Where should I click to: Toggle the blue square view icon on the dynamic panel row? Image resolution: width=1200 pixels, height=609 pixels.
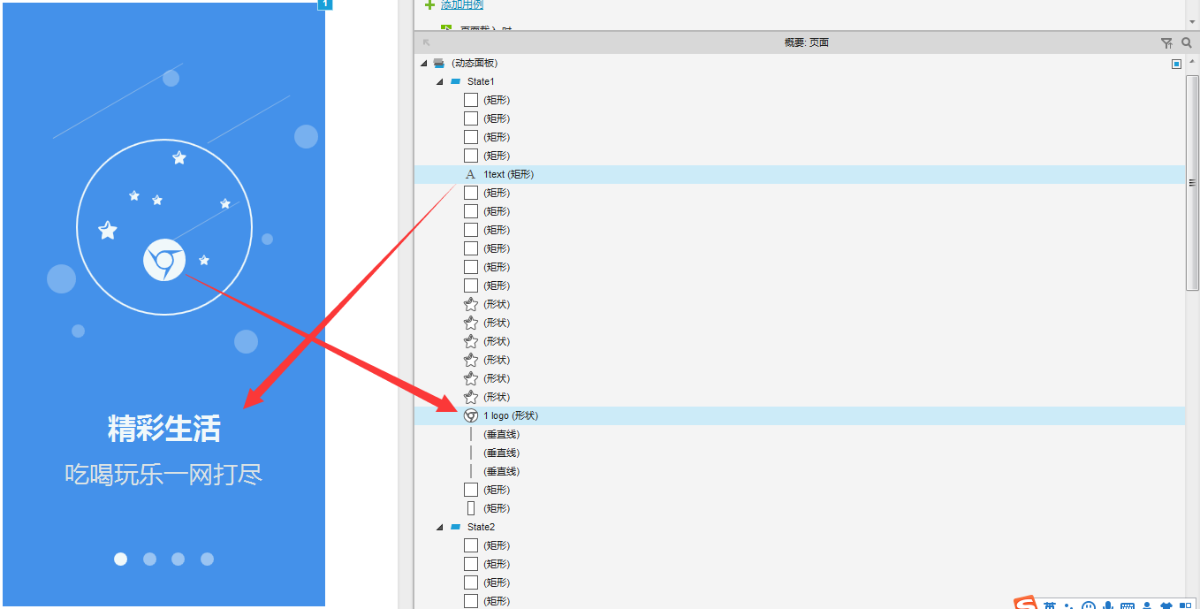1176,63
